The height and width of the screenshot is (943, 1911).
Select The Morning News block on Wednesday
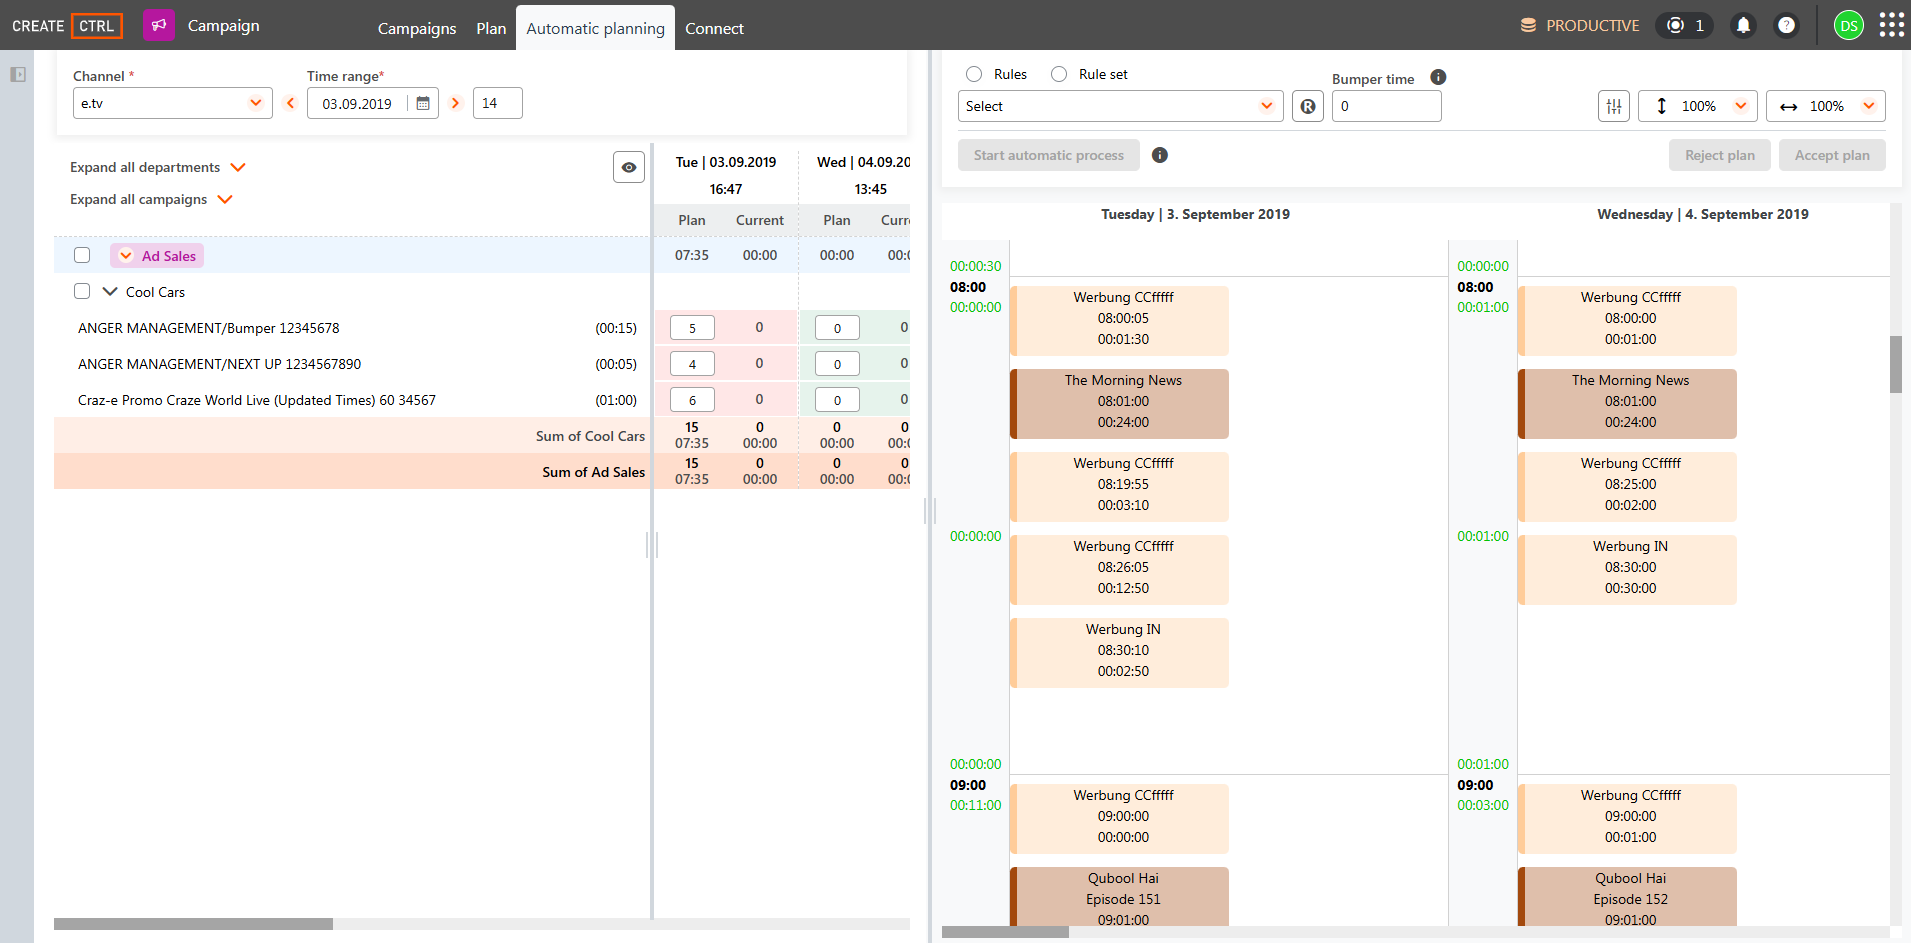(1627, 404)
